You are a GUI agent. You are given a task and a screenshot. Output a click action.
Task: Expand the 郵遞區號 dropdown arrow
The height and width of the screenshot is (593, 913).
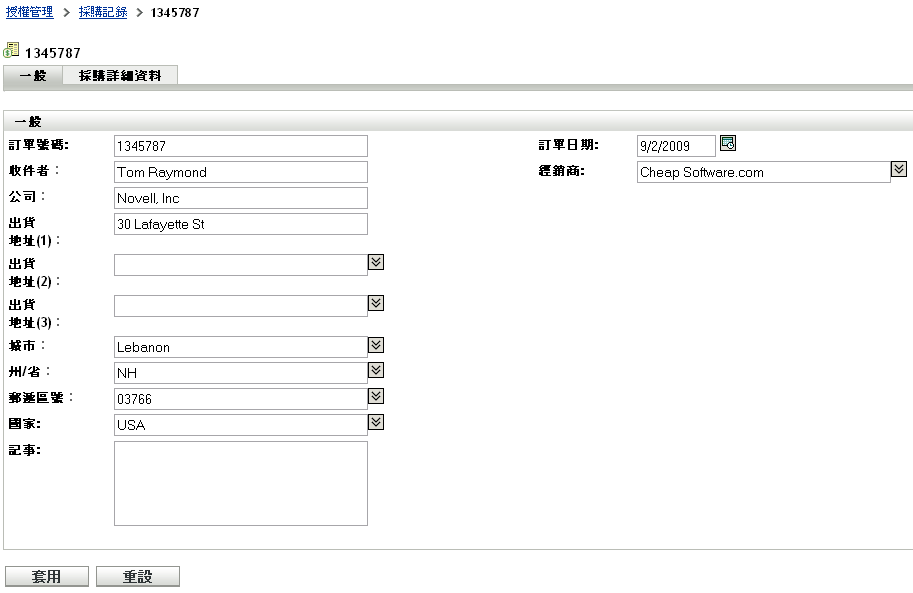(376, 397)
